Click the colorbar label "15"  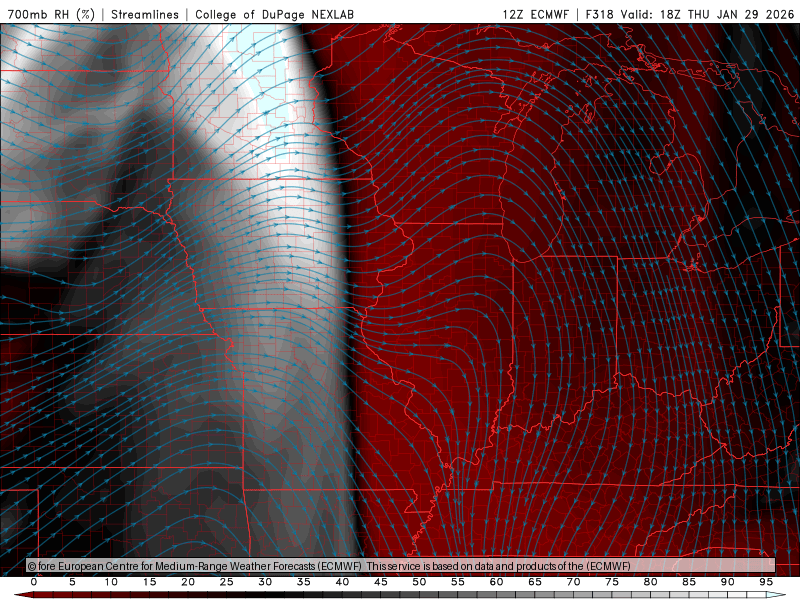coord(149,582)
